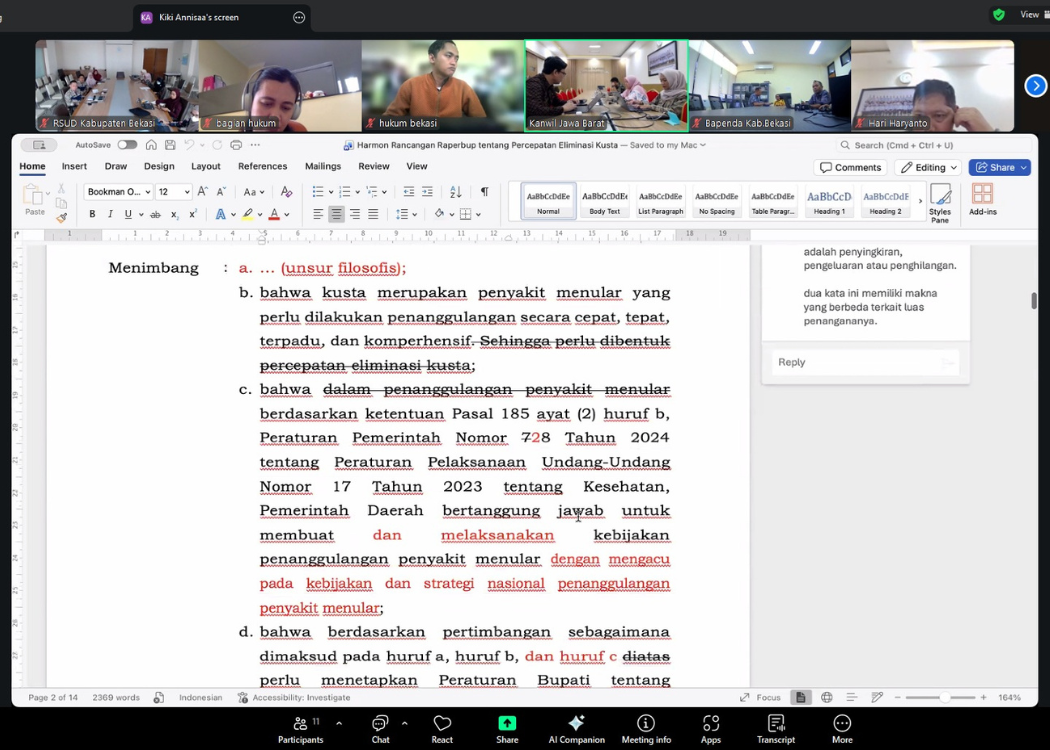
Task: Open the Add-ins gallery
Action: pos(982,200)
